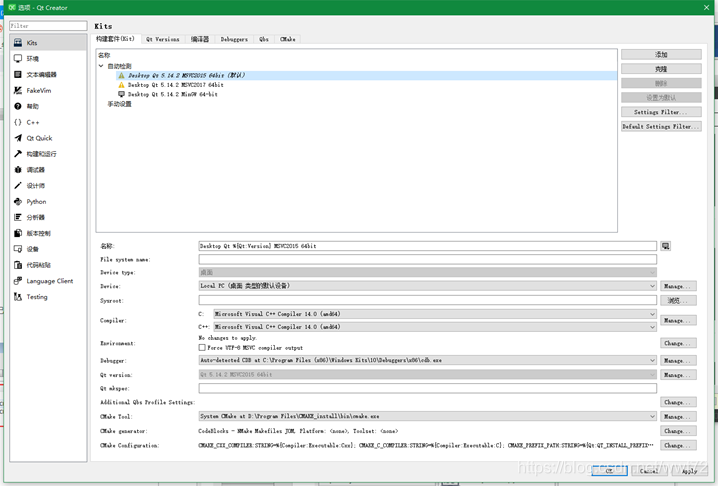The width and height of the screenshot is (718, 486).
Task: Switch to the Kit build-suite tab
Action: click(x=115, y=39)
